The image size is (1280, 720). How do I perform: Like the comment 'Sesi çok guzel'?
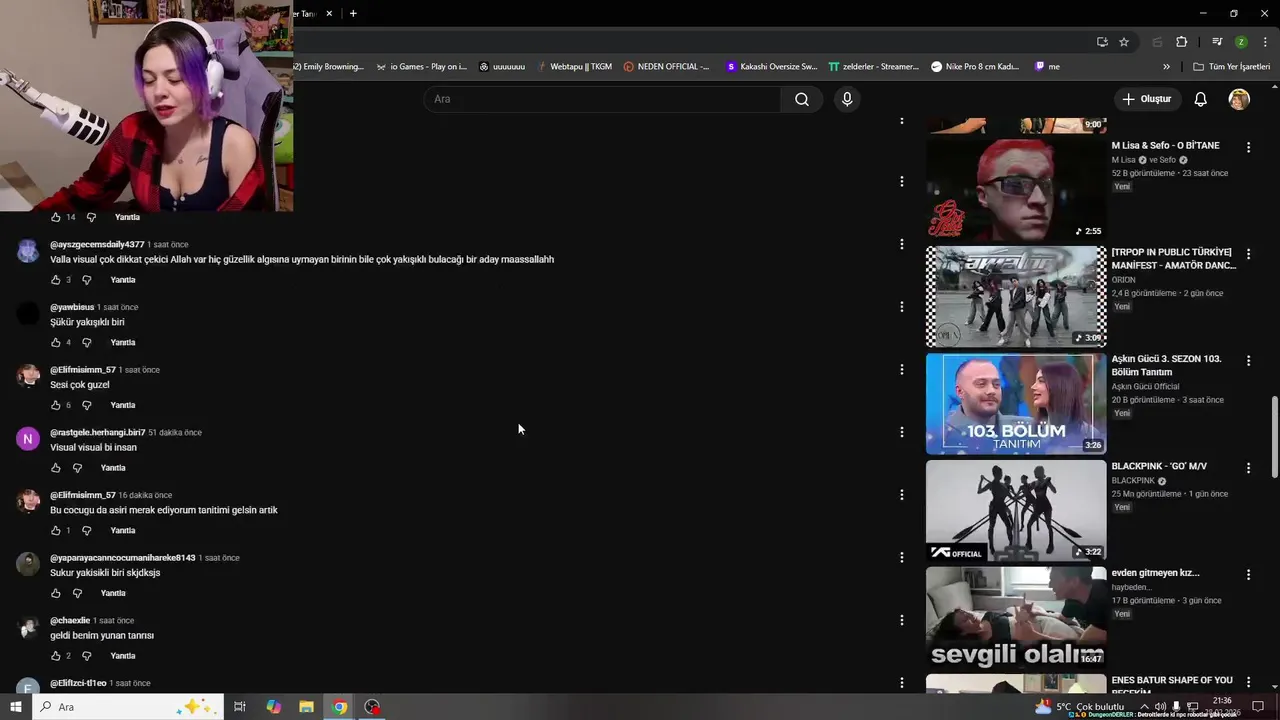tap(55, 405)
